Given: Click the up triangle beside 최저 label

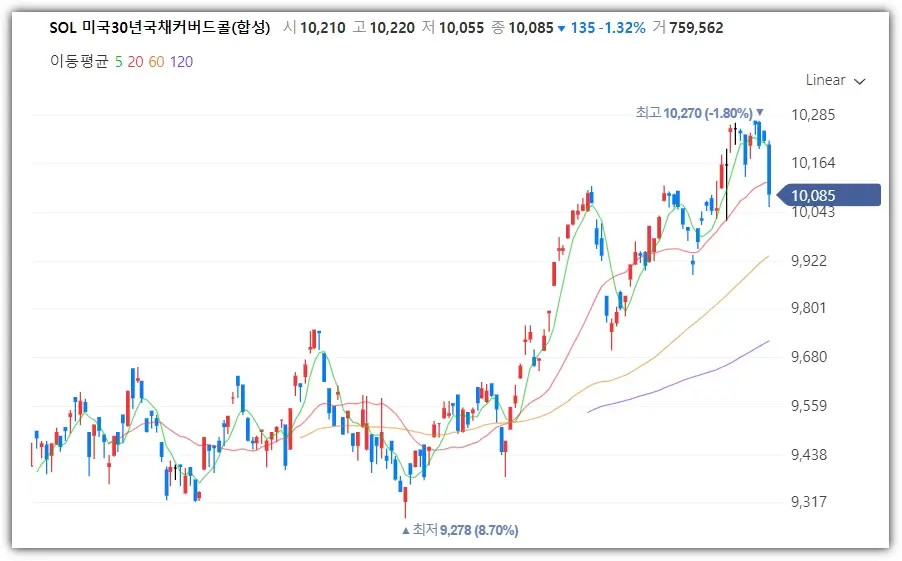Looking at the screenshot, I should (x=405, y=530).
